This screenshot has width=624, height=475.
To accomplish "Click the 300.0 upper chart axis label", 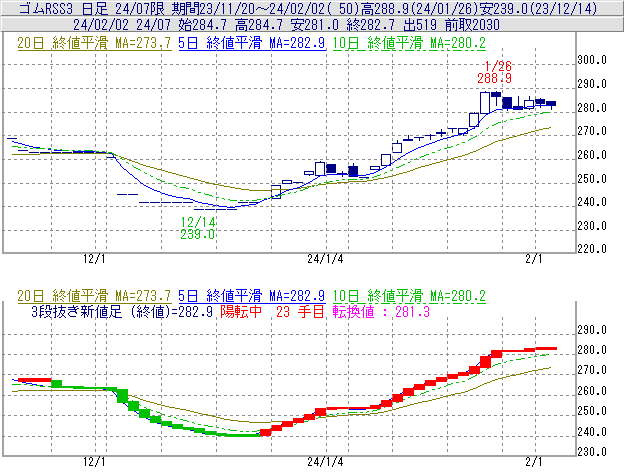I will (592, 60).
